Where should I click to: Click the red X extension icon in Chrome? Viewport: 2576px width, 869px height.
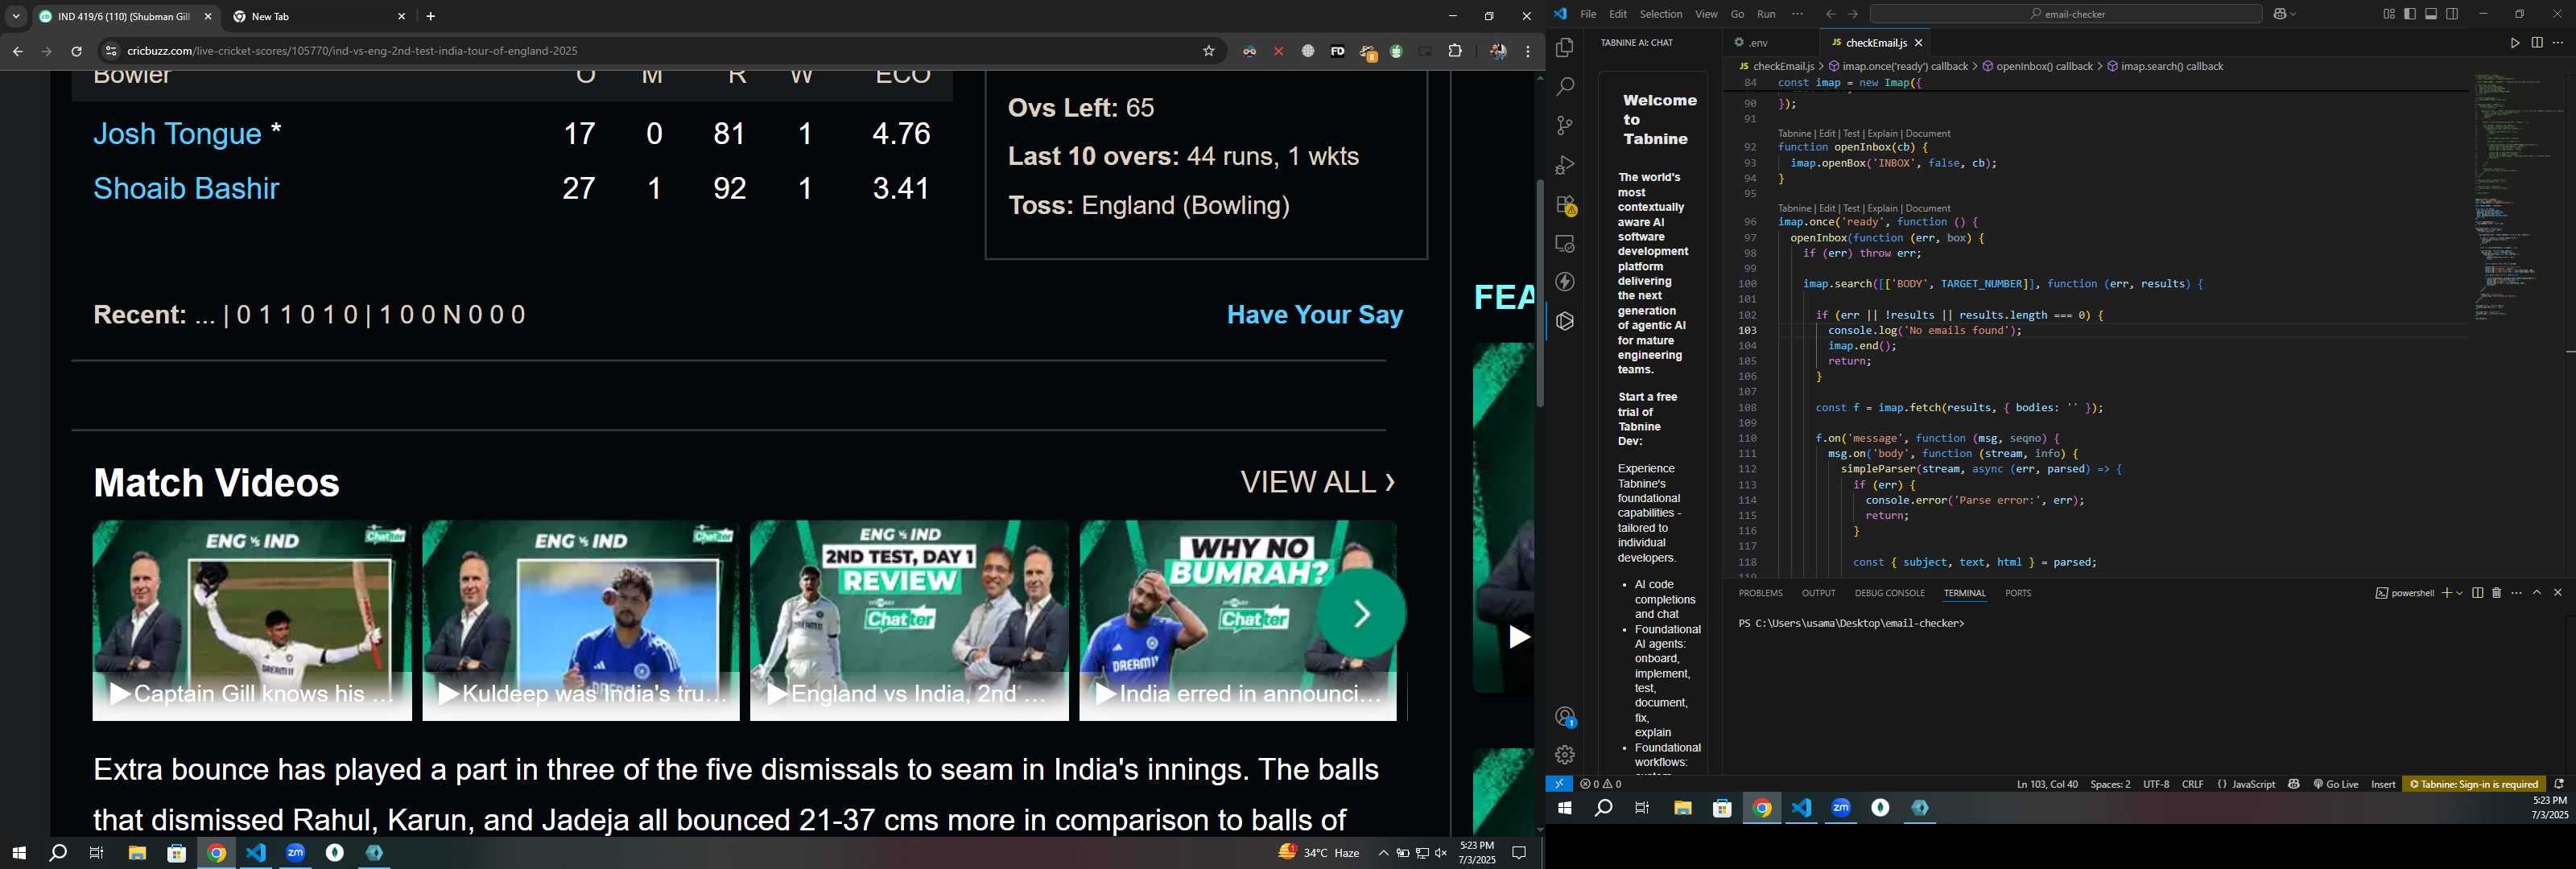pos(1278,51)
